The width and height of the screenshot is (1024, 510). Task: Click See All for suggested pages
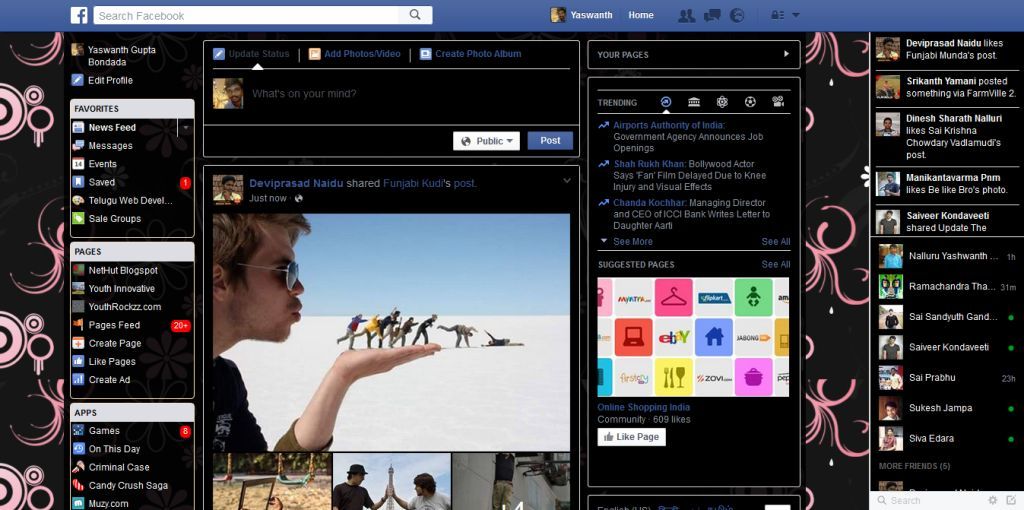pyautogui.click(x=776, y=264)
